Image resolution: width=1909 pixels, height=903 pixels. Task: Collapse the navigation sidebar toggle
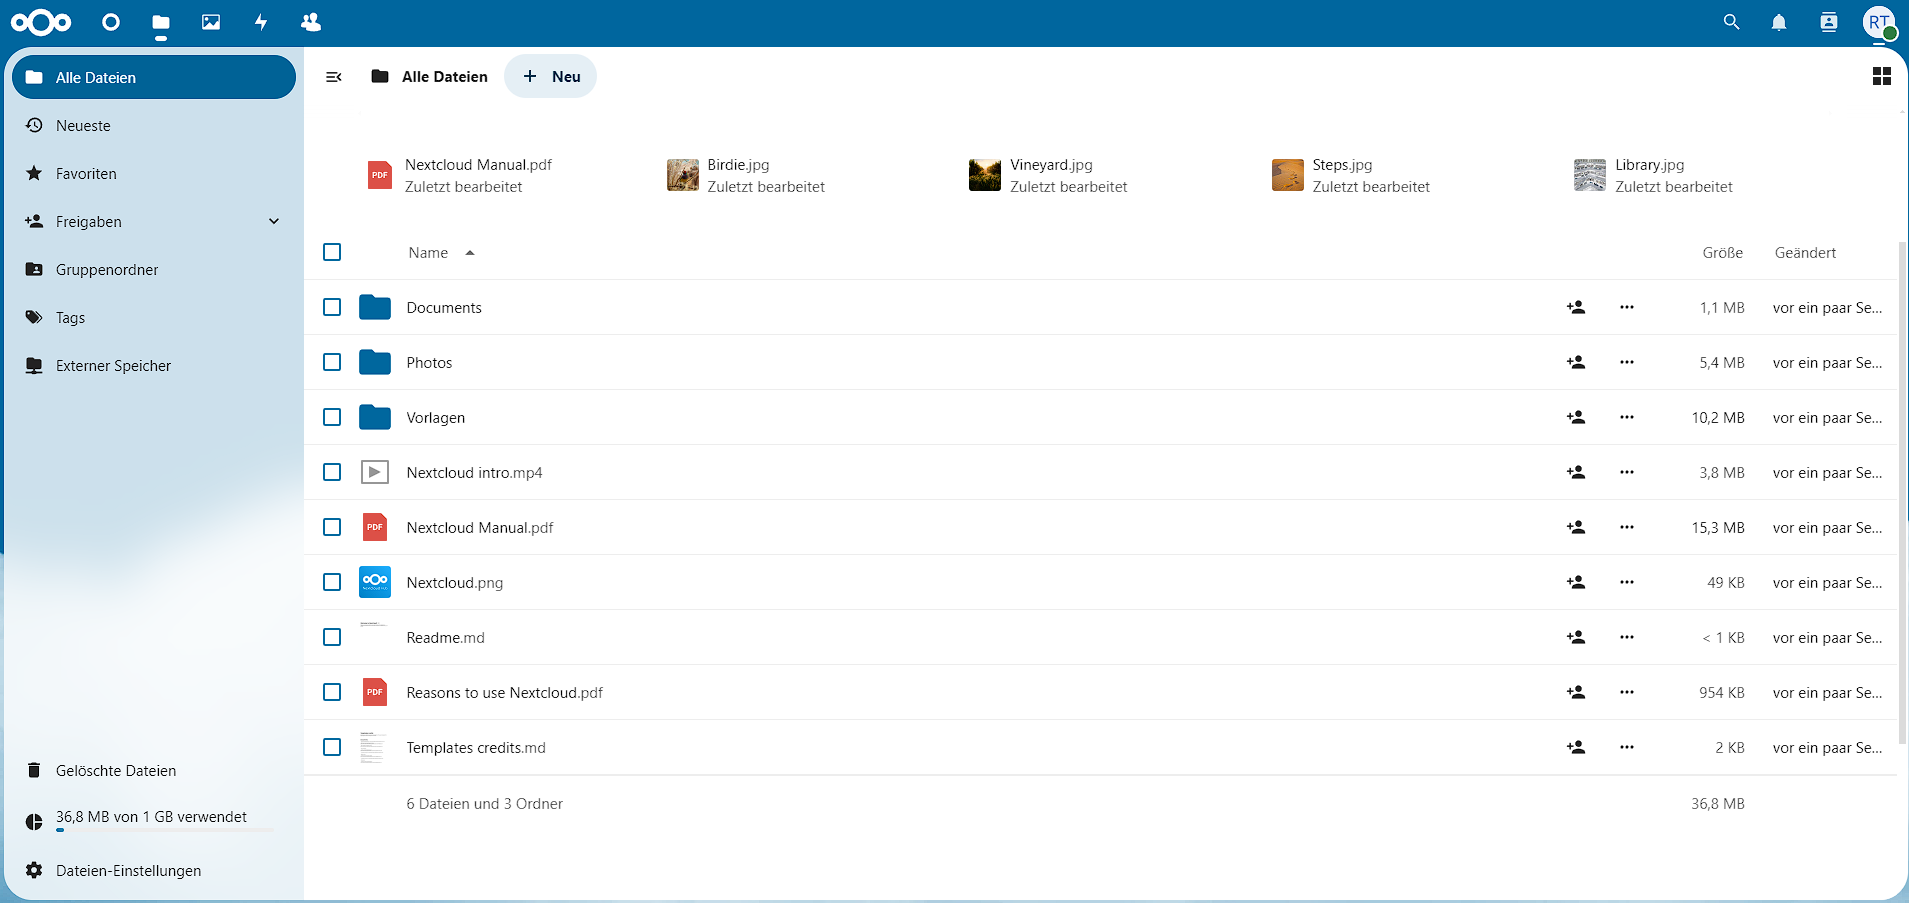click(334, 77)
